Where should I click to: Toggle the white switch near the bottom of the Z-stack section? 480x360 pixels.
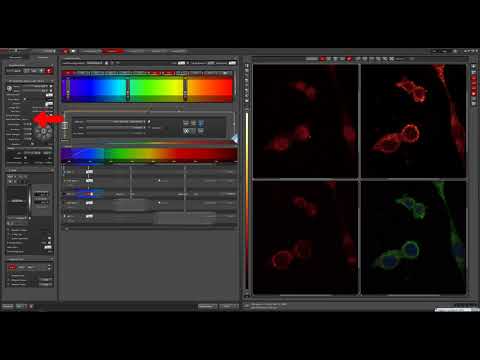tap(48, 247)
